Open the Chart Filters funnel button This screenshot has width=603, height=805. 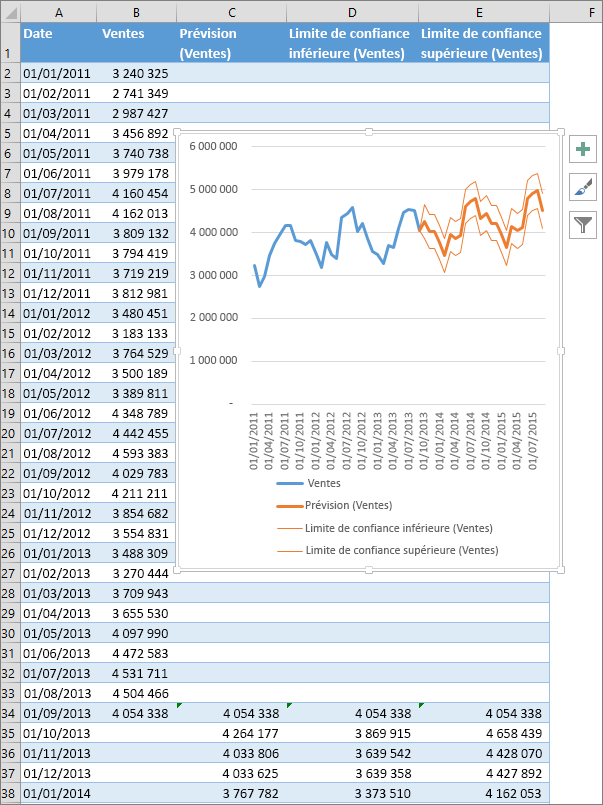[x=582, y=224]
